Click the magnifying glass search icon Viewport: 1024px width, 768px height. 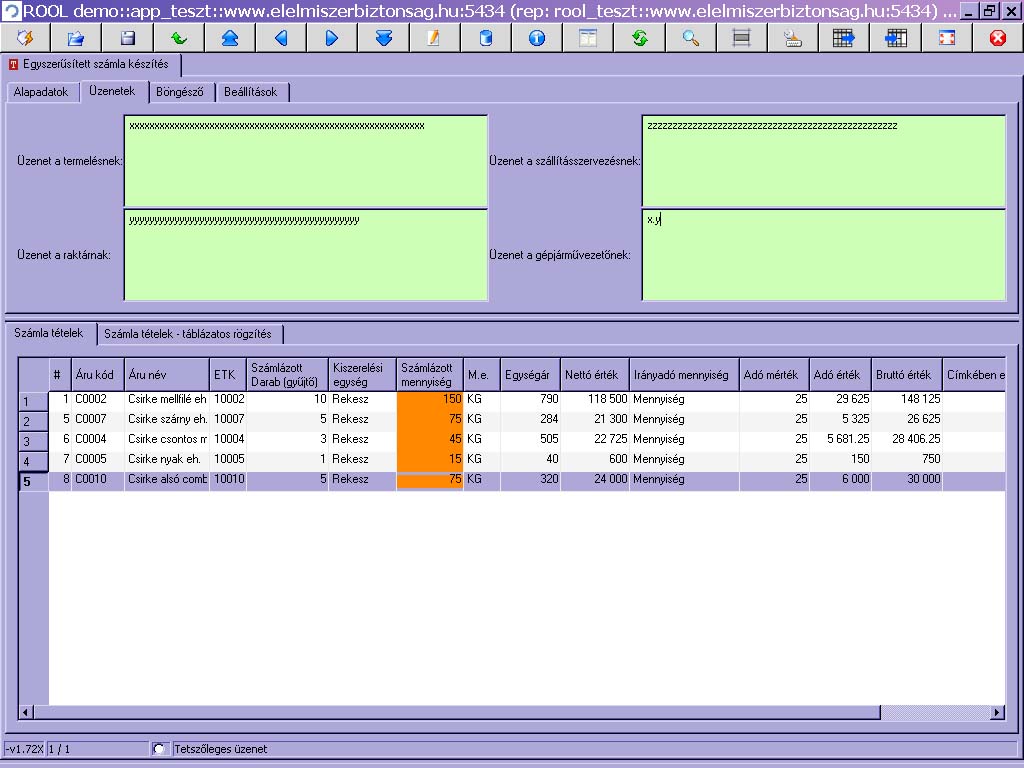(690, 38)
